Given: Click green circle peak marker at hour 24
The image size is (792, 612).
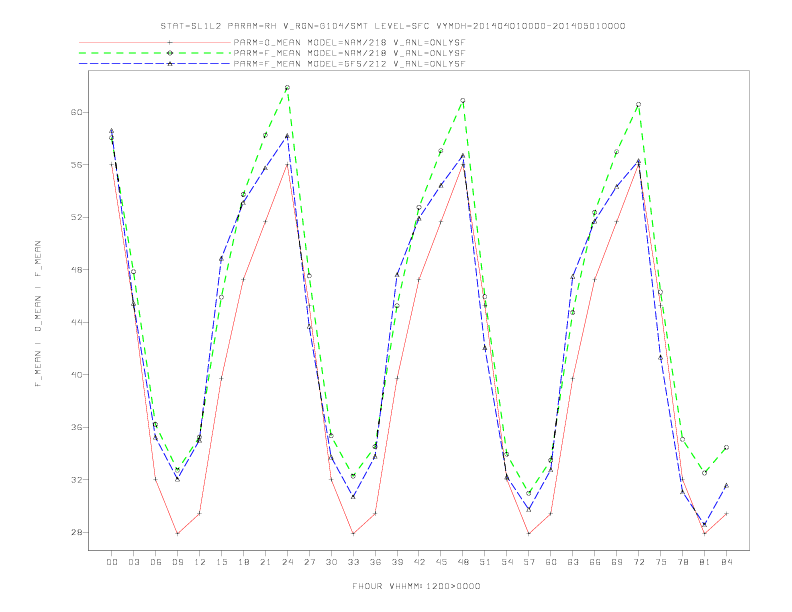Looking at the screenshot, I should (287, 88).
